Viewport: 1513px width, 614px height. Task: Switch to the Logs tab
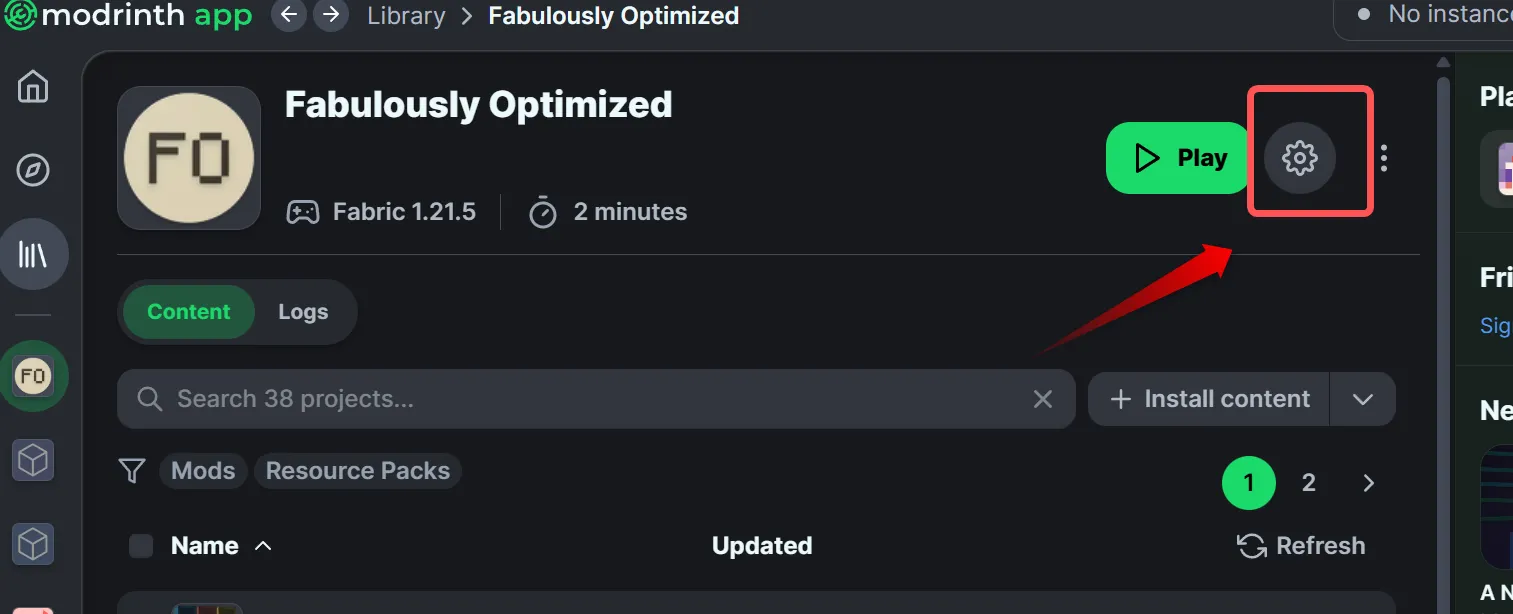303,312
